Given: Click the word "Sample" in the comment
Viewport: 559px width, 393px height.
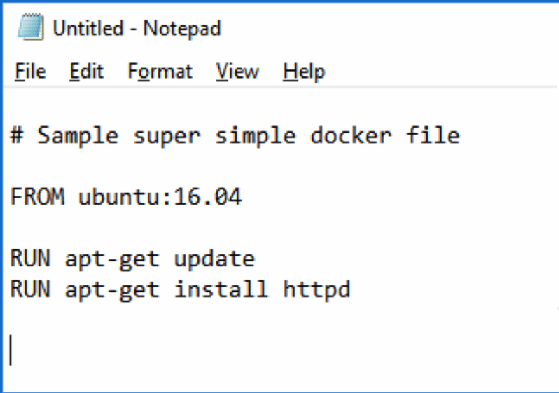Looking at the screenshot, I should click(x=78, y=136).
